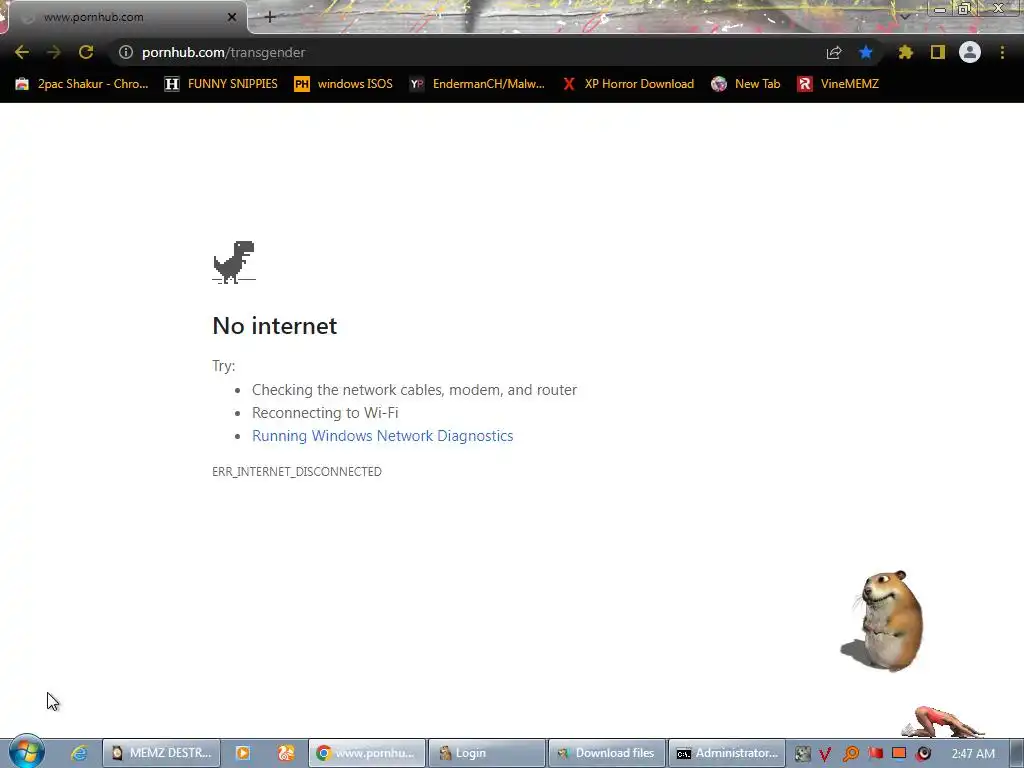
Task: Toggle the Chrome side panel icon
Action: (x=938, y=52)
